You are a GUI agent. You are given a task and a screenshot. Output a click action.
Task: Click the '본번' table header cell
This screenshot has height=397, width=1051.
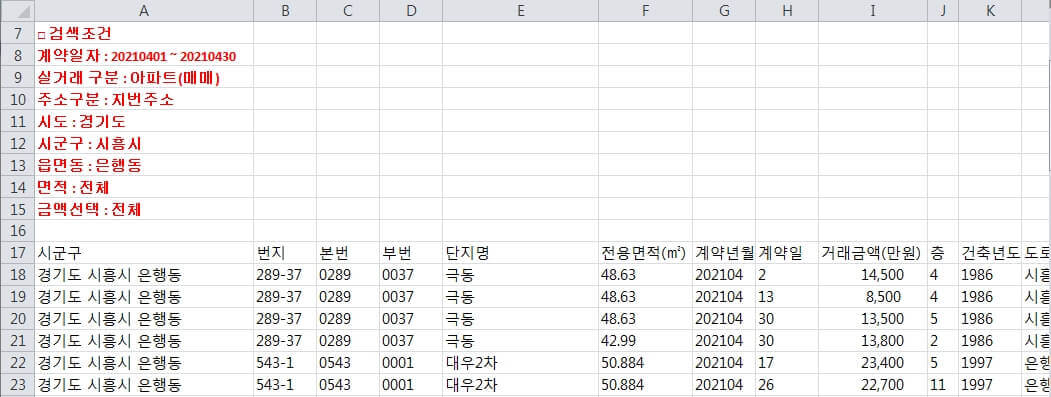pyautogui.click(x=348, y=253)
